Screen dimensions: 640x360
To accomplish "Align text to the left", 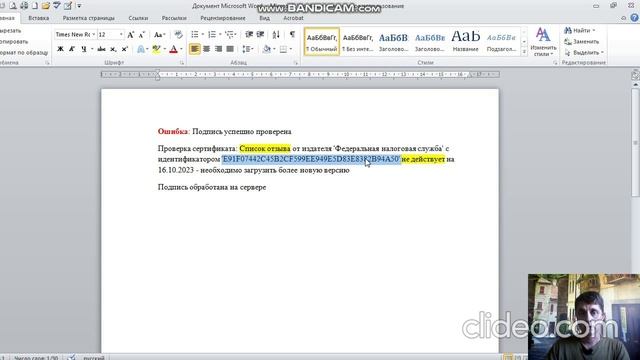I will [x=195, y=49].
